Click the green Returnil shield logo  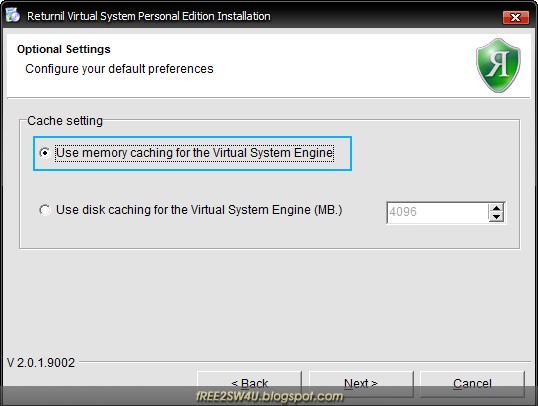498,65
